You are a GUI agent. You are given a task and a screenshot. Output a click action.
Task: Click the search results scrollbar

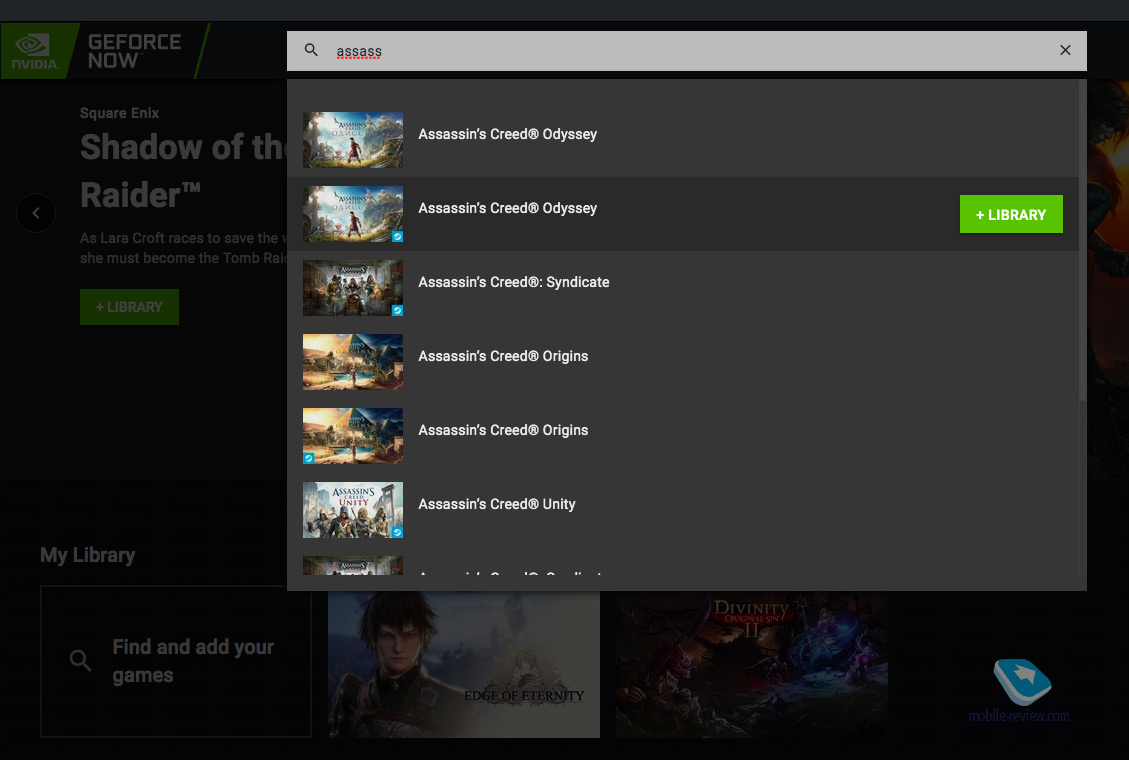(x=1082, y=240)
